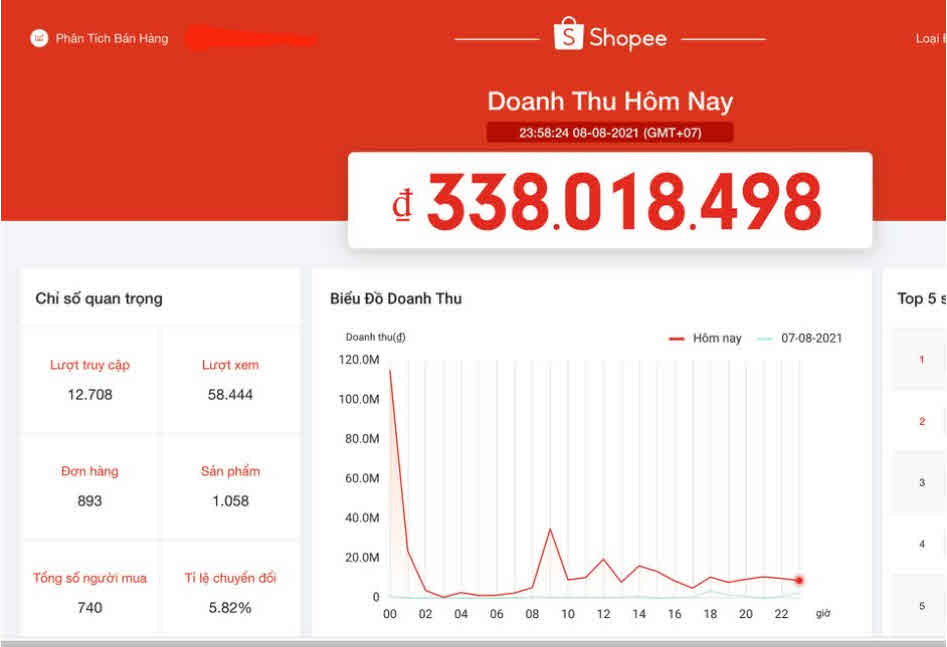Open the Loại option at top right
This screenshot has height=647, width=947.
click(929, 39)
